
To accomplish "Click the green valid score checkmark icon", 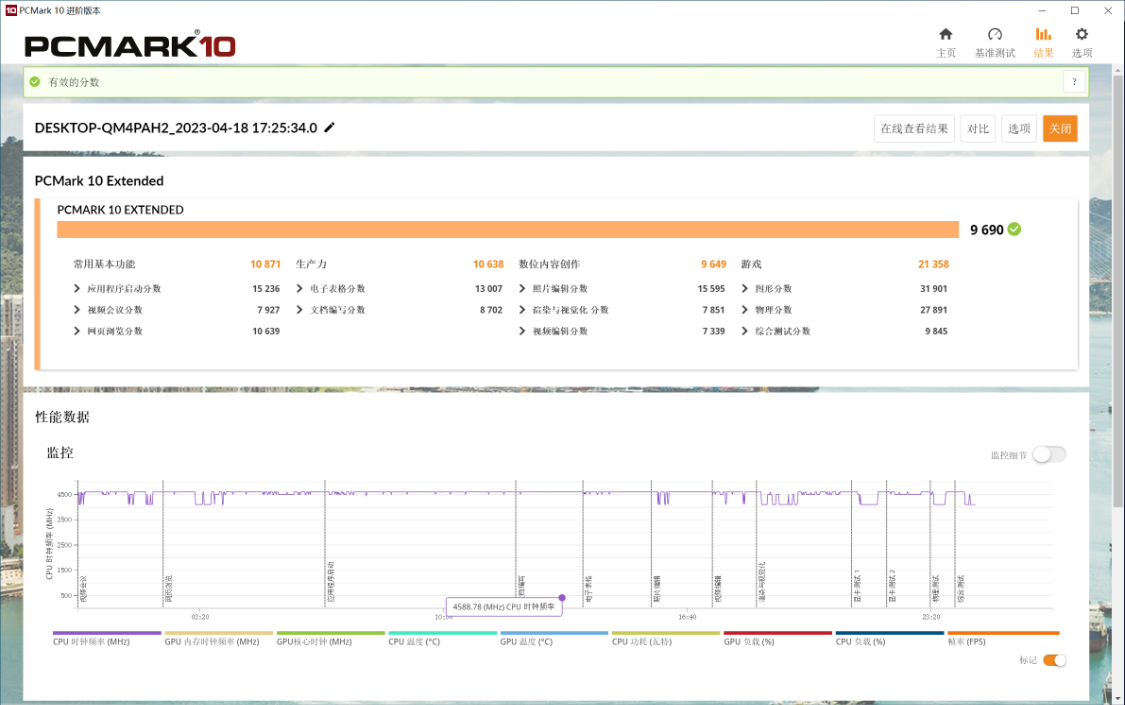I will pos(34,82).
